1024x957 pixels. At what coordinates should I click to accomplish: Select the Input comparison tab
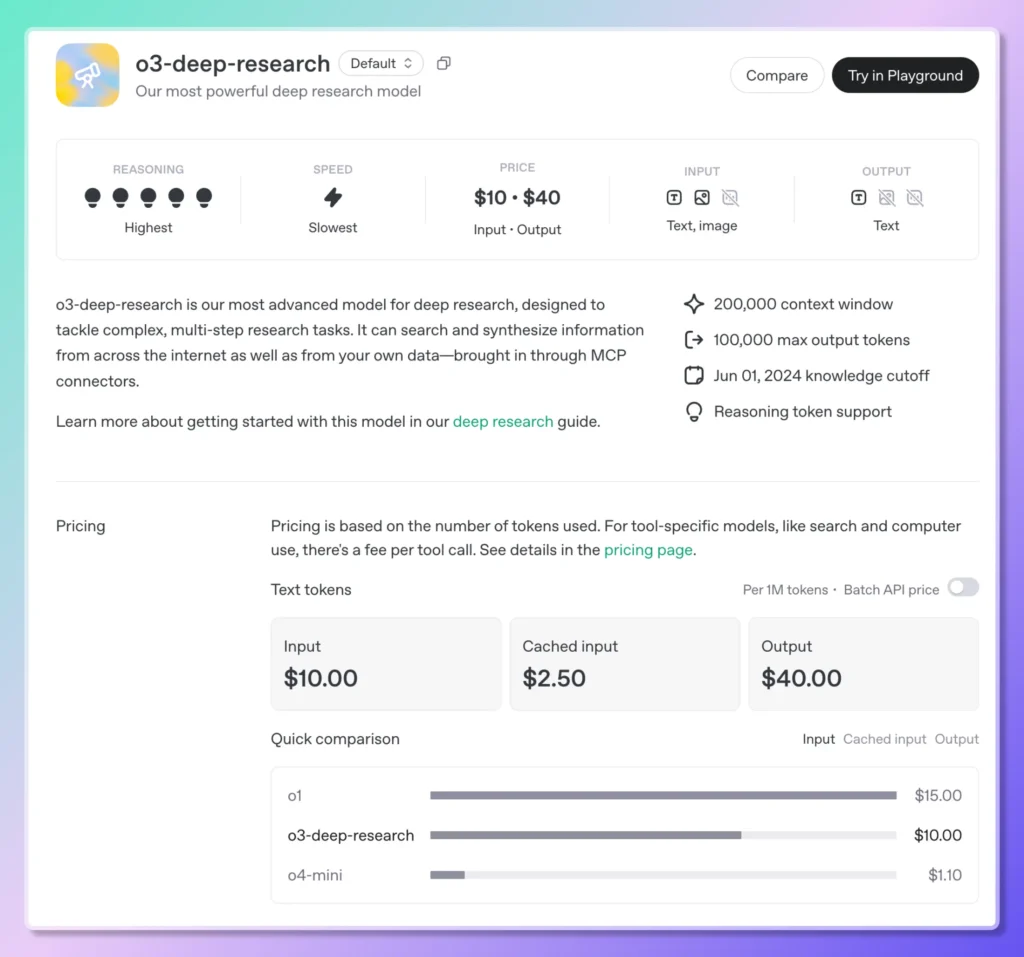coord(818,739)
